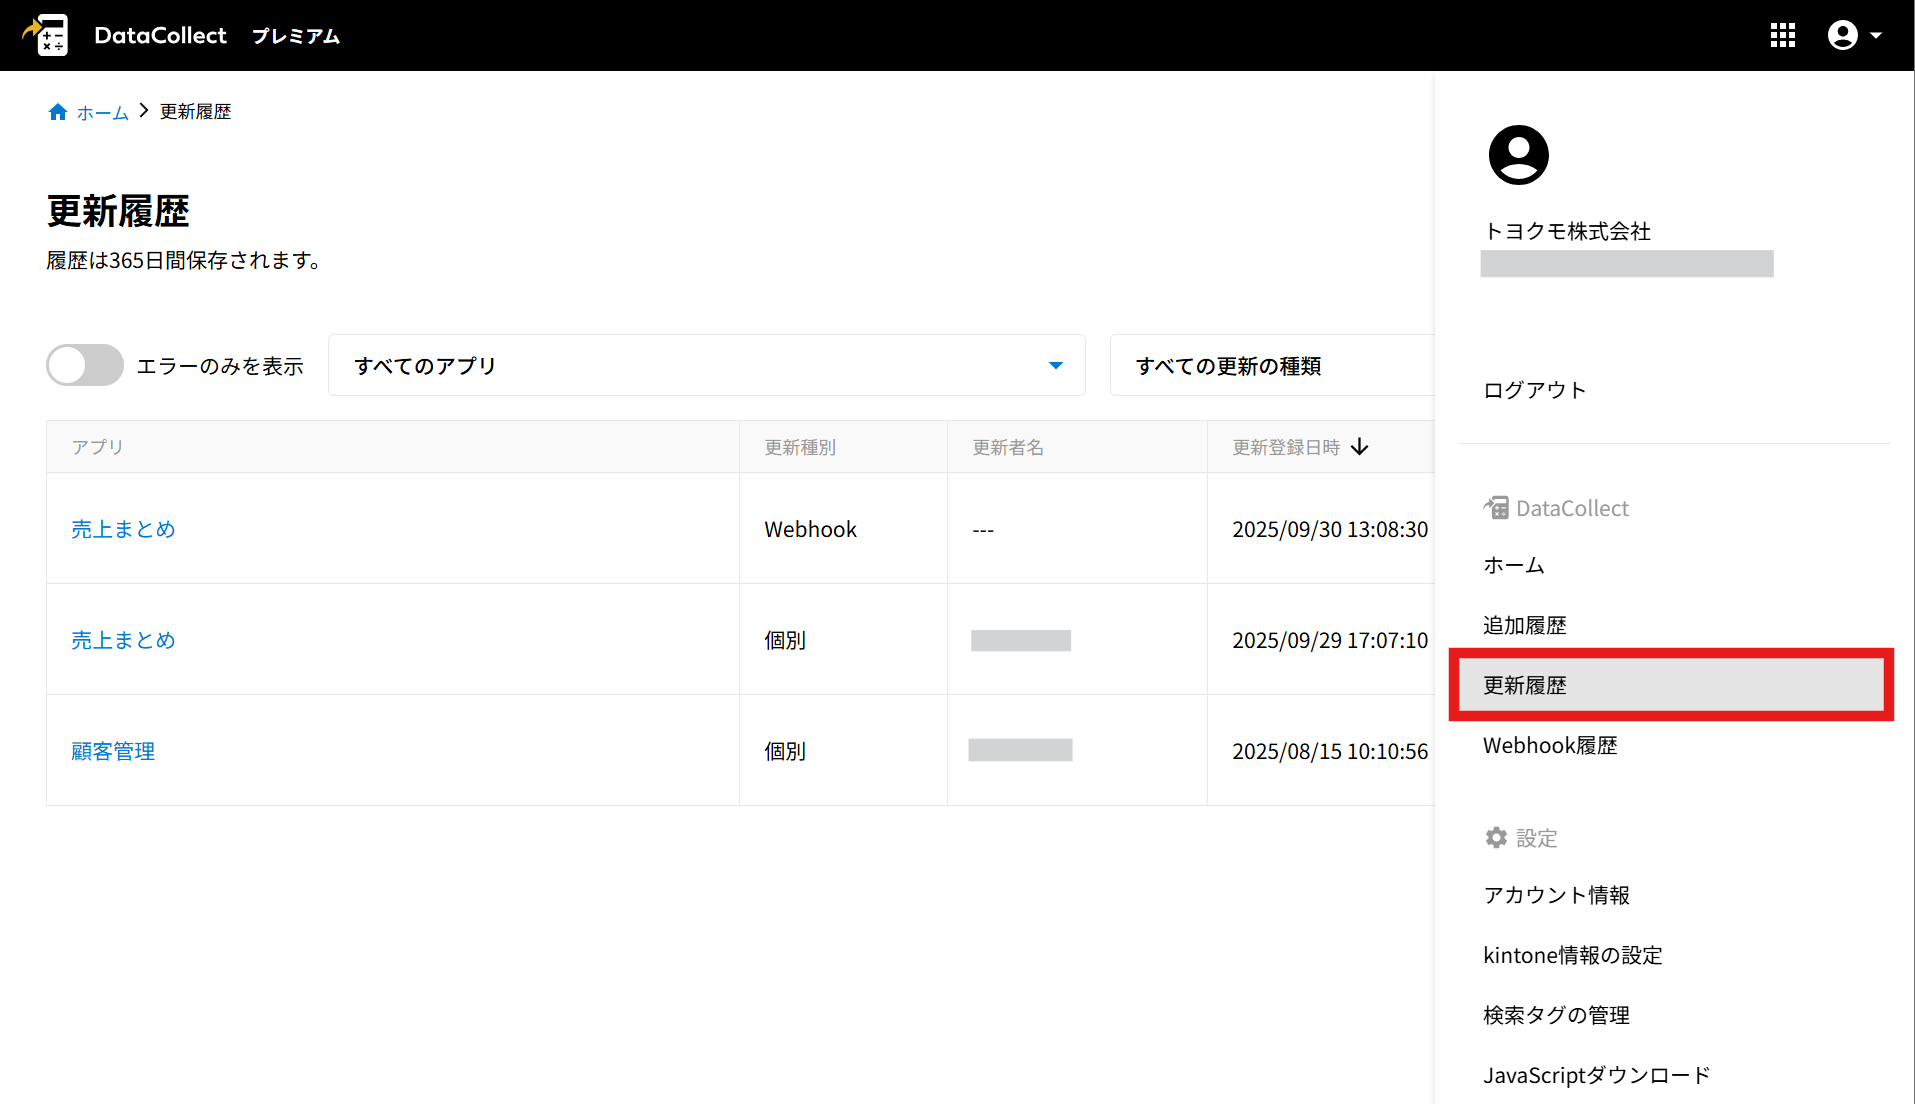Image resolution: width=1915 pixels, height=1104 pixels.
Task: Choose 追加履歴 in the side menu
Action: [x=1524, y=625]
